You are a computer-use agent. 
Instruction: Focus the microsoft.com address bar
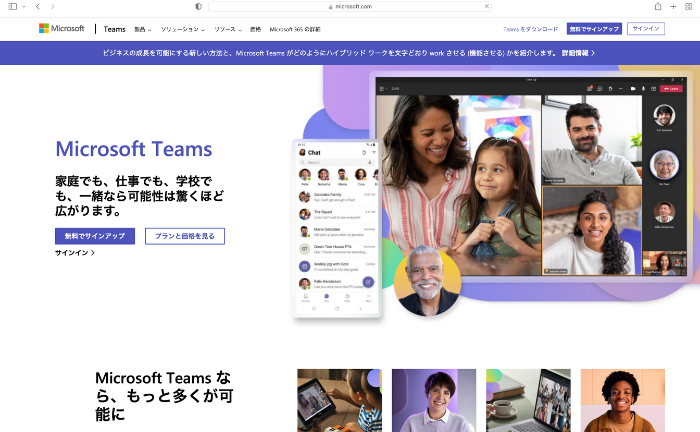pyautogui.click(x=350, y=6)
